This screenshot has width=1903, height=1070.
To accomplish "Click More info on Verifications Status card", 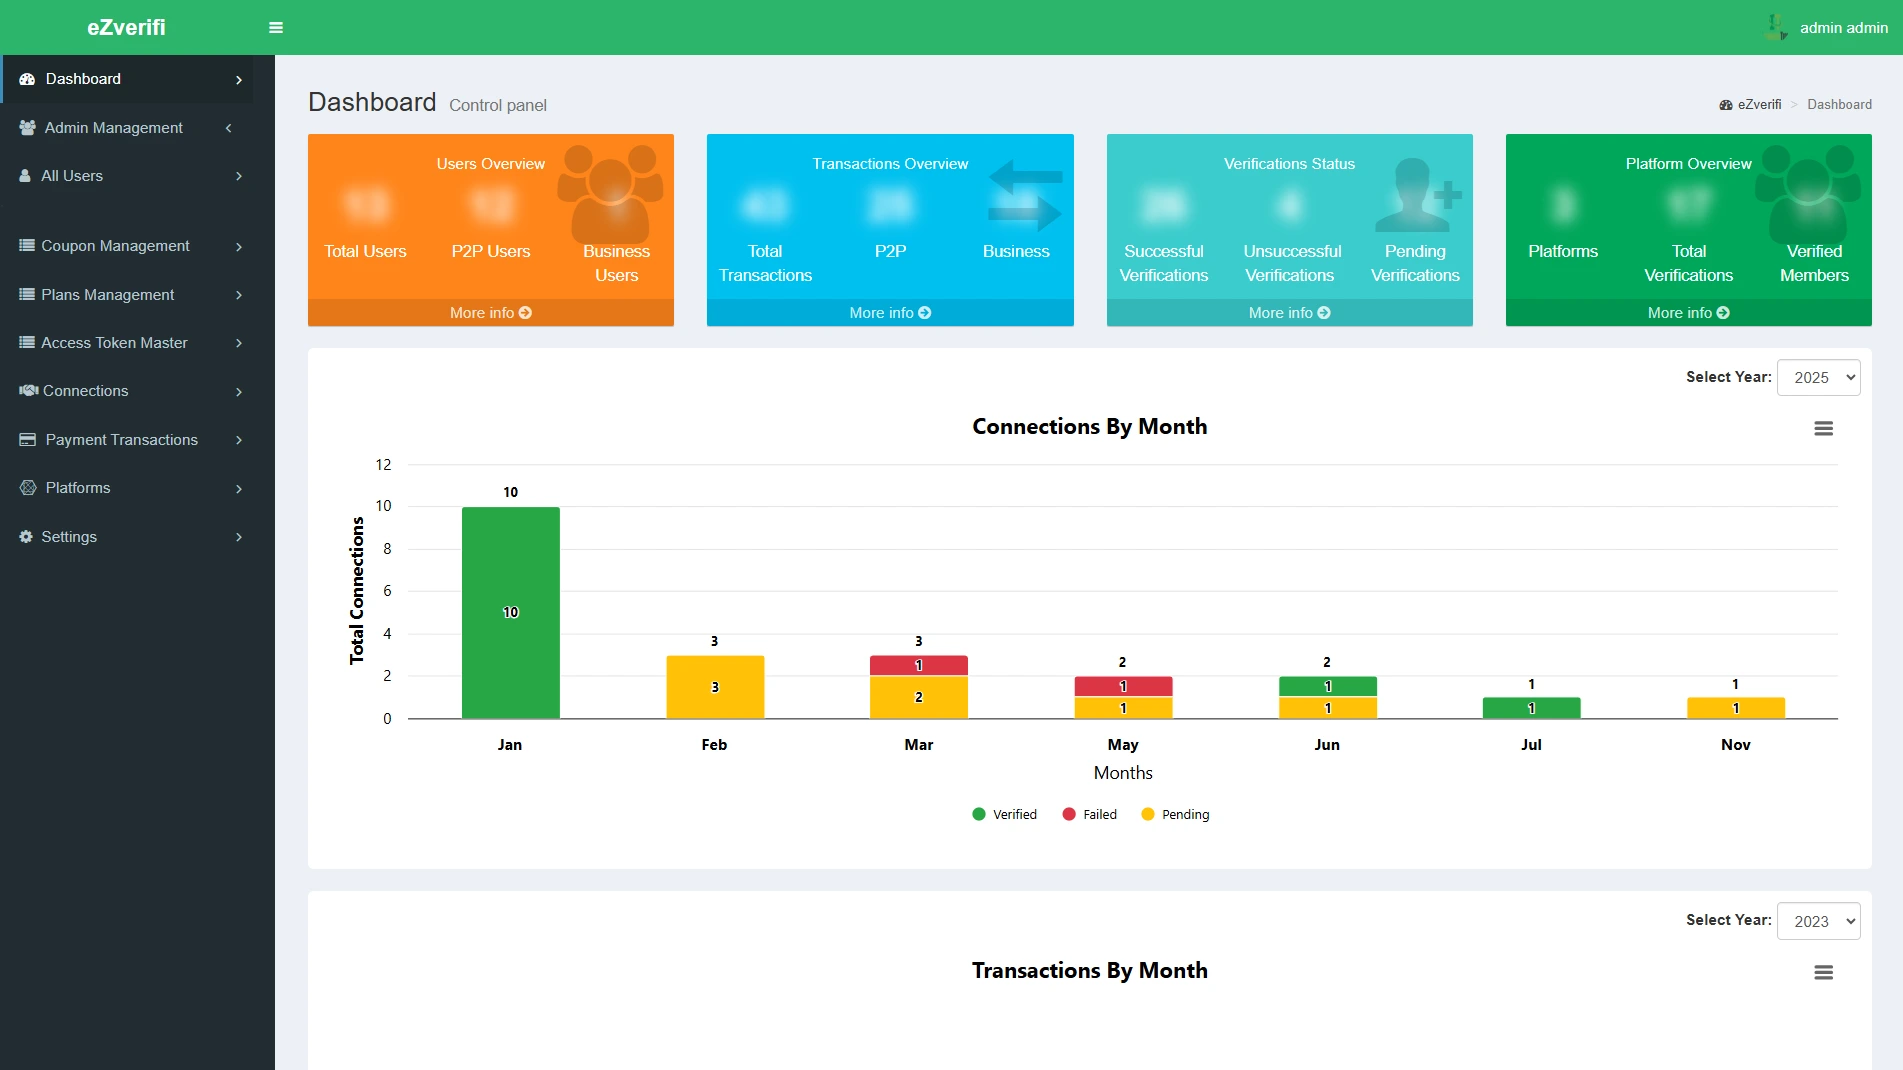I will coord(1290,313).
